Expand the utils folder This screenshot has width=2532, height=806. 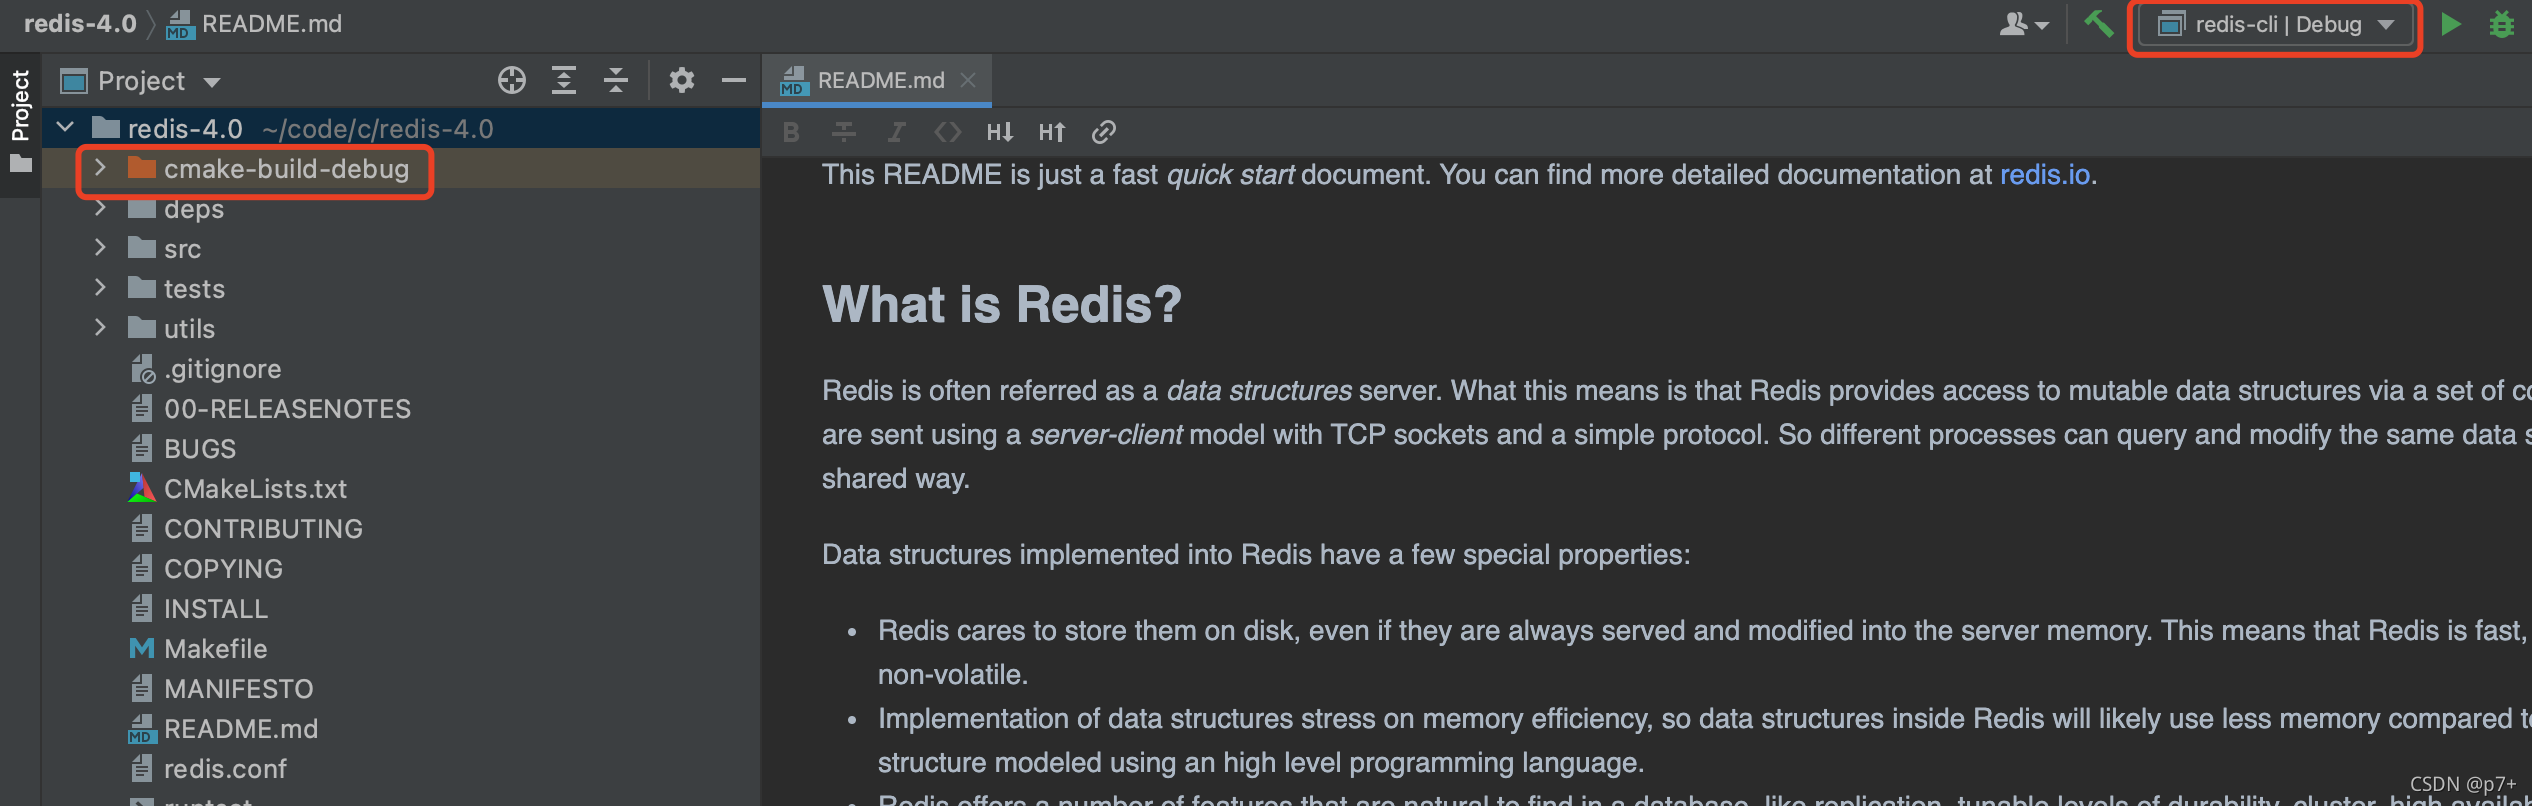(x=100, y=328)
